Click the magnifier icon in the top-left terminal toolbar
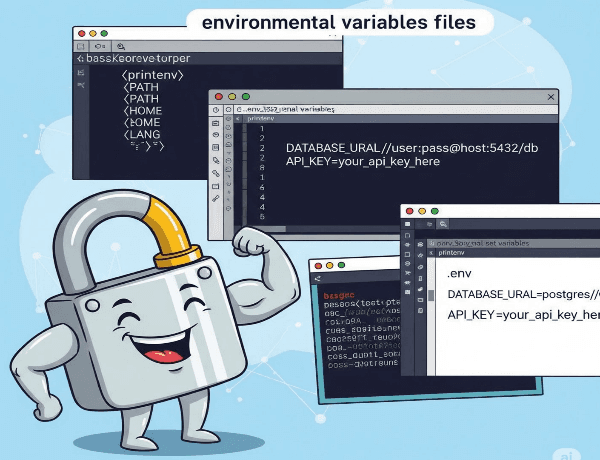This screenshot has width=600, height=460. (x=121, y=46)
